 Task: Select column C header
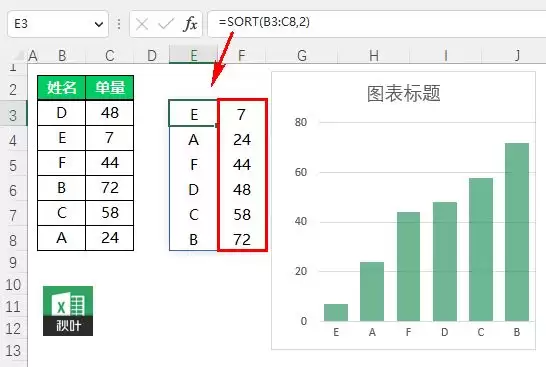click(x=110, y=55)
